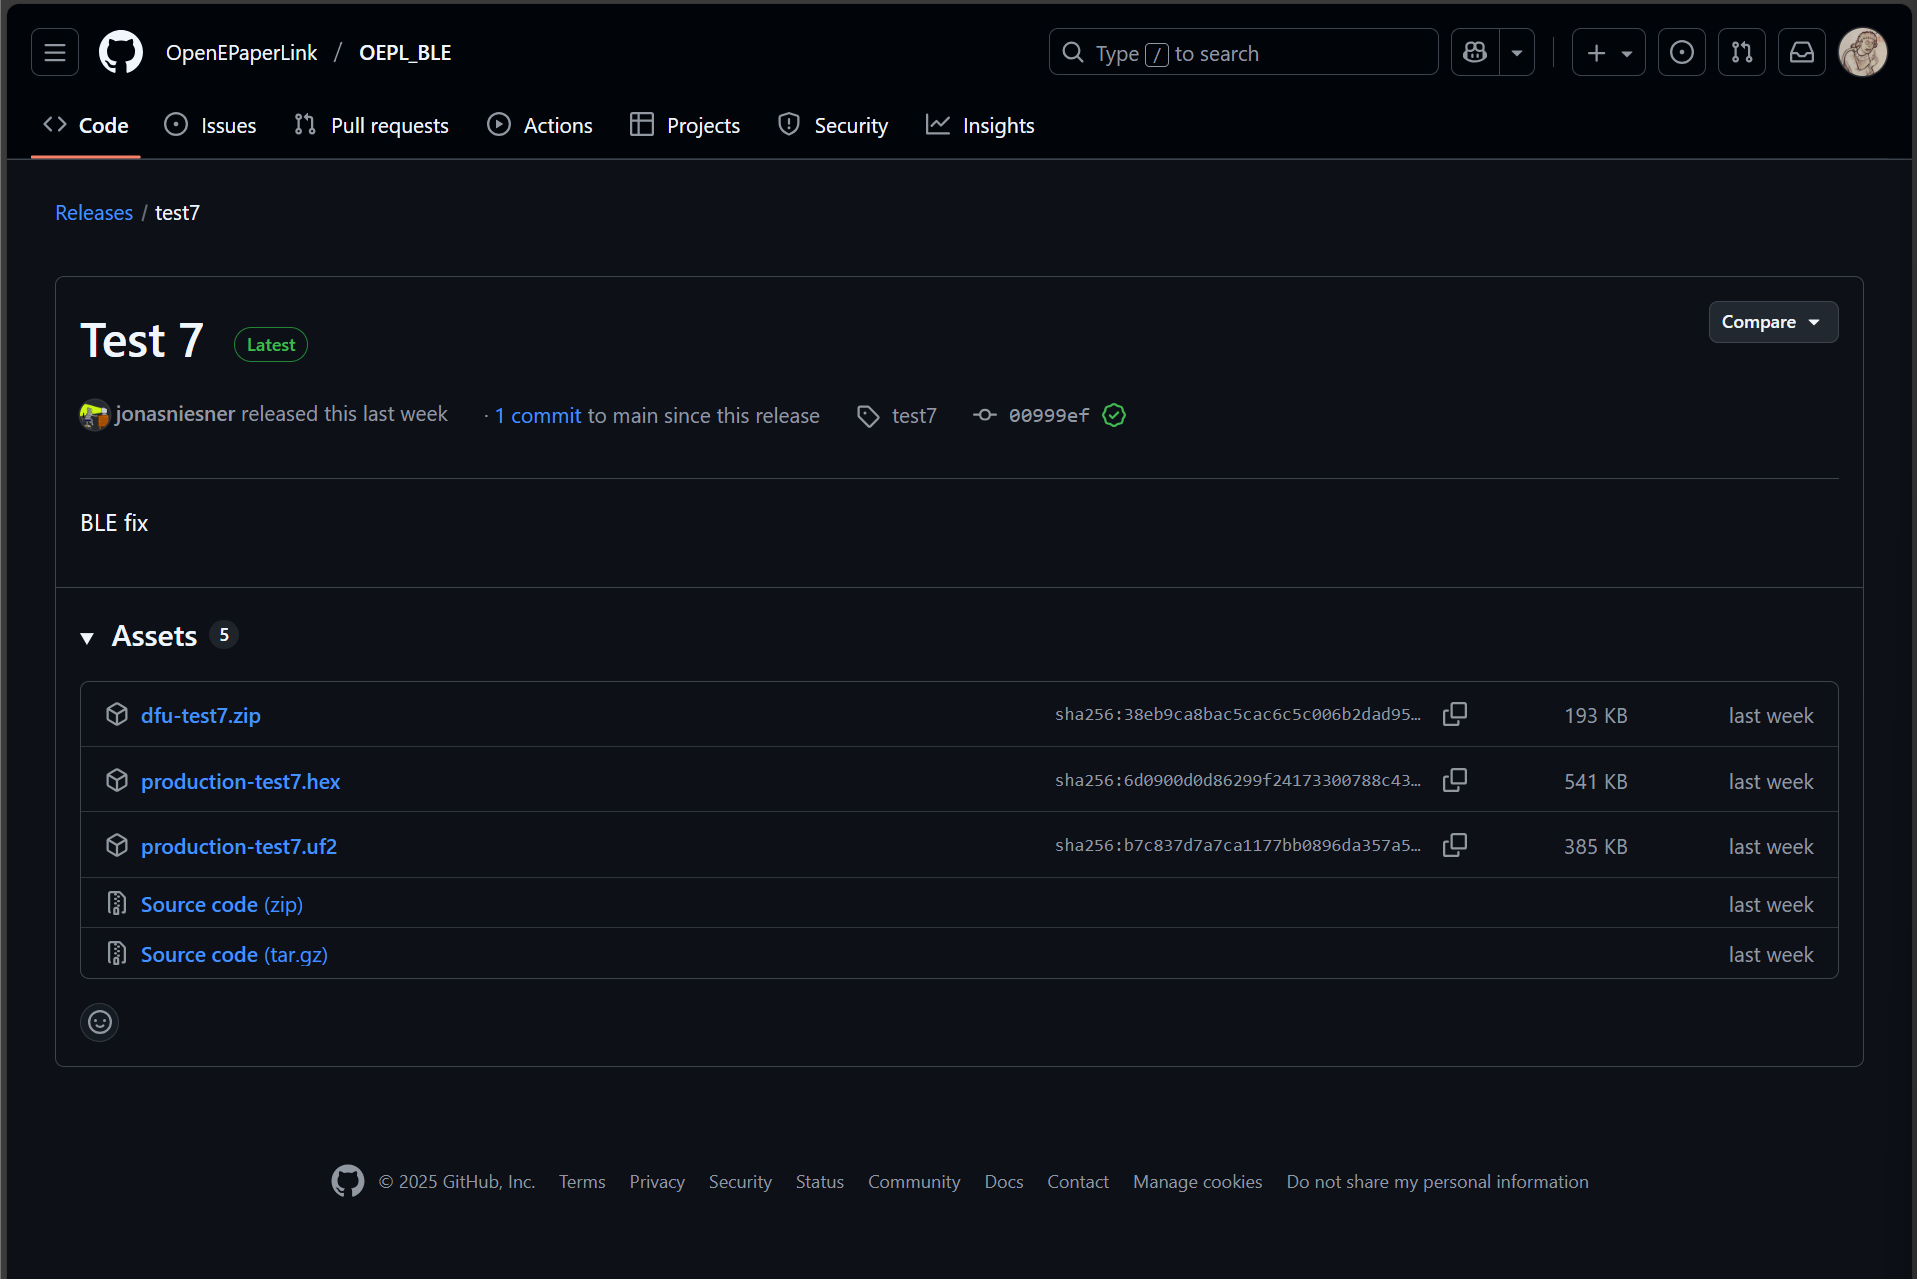
Task: Open the Copilot chat icon
Action: (1475, 53)
